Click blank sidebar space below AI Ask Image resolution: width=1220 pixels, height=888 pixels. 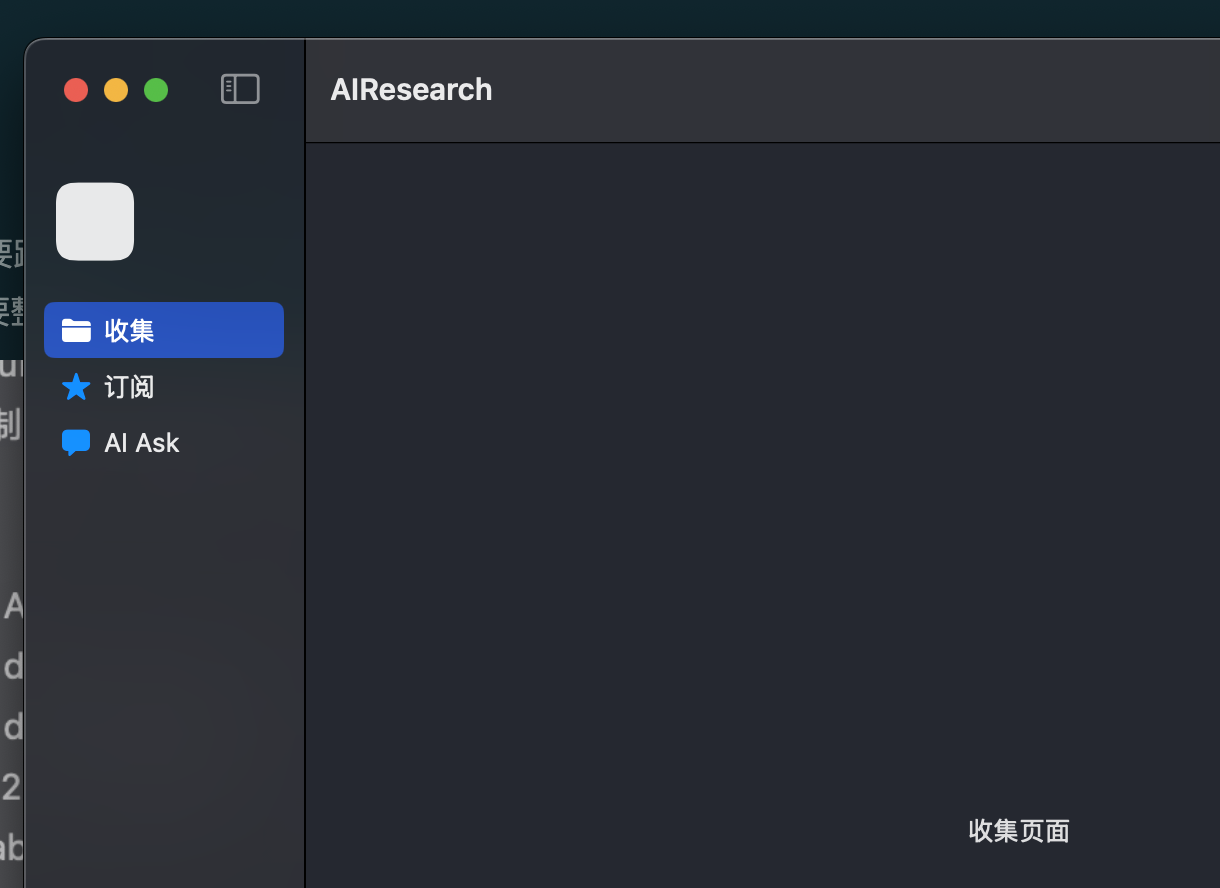165,650
